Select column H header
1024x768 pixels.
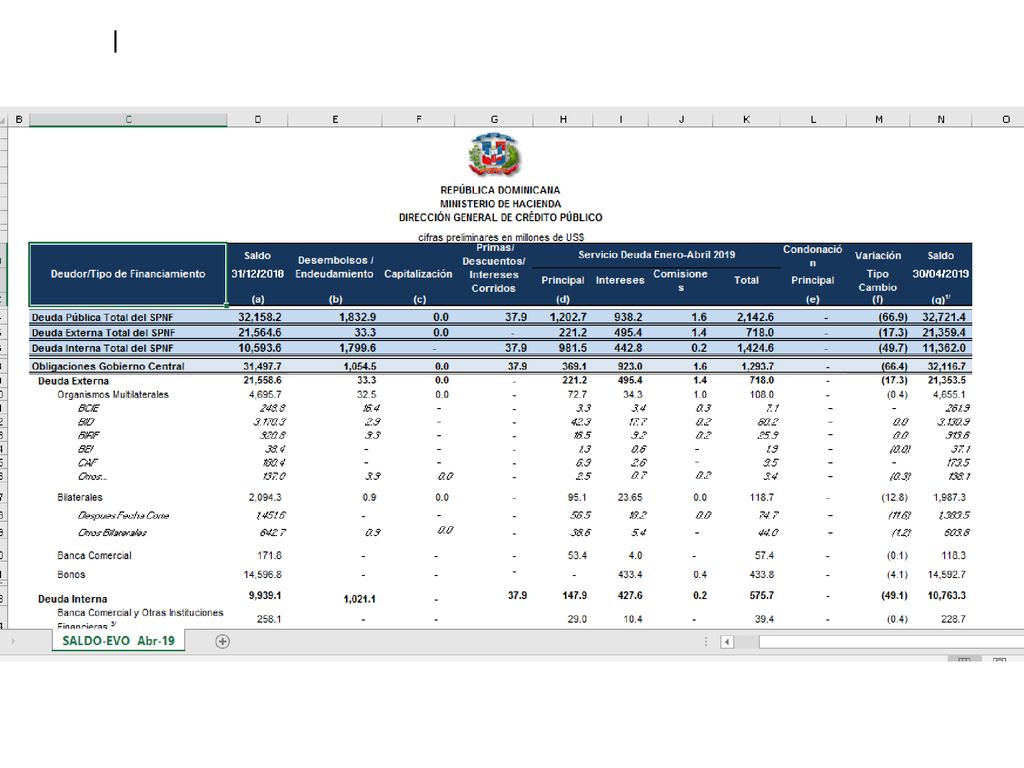[563, 120]
